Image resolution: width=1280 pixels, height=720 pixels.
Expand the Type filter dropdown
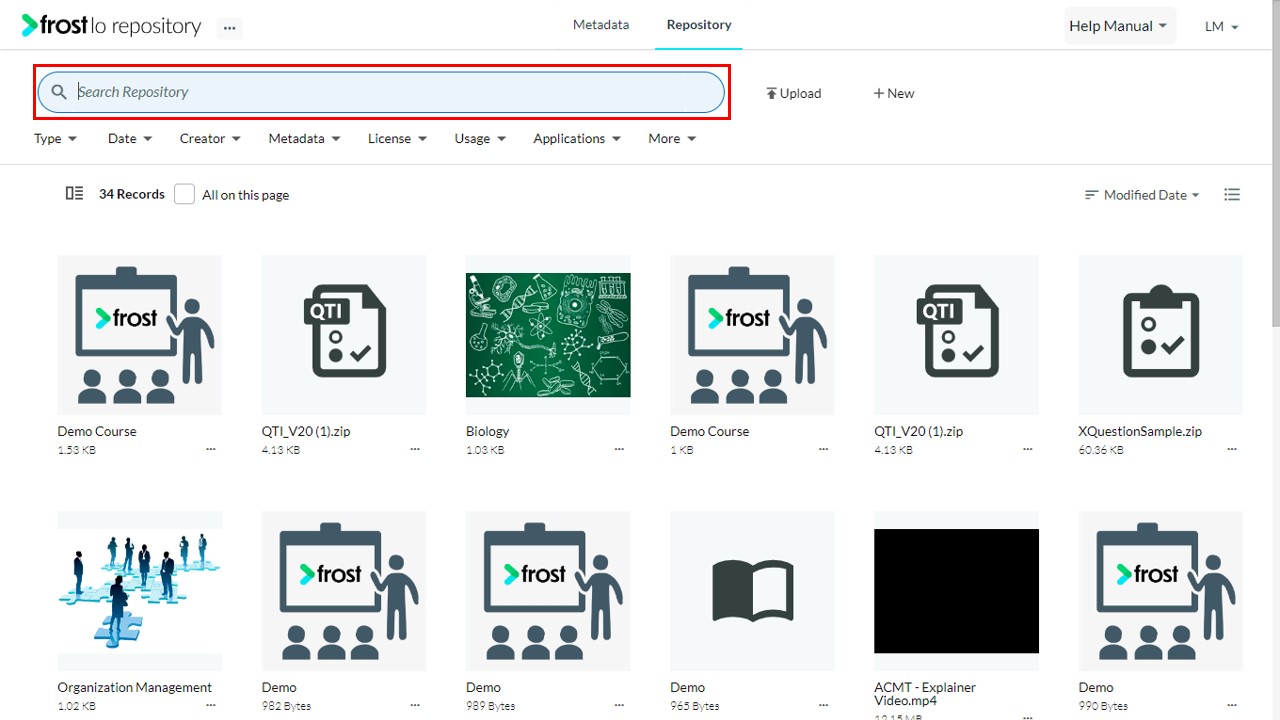pos(56,139)
